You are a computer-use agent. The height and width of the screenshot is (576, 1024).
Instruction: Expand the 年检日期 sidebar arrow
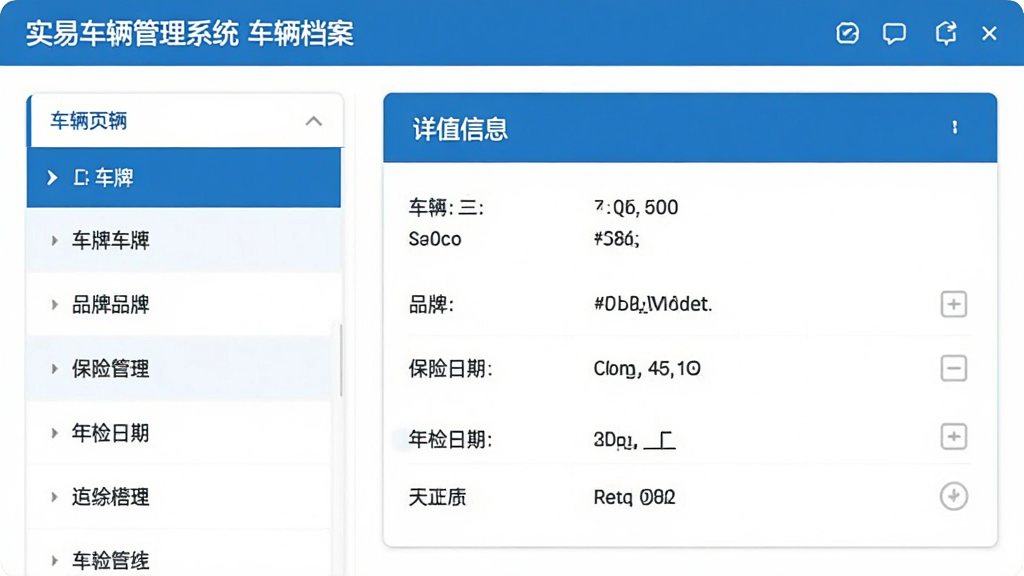(55, 433)
